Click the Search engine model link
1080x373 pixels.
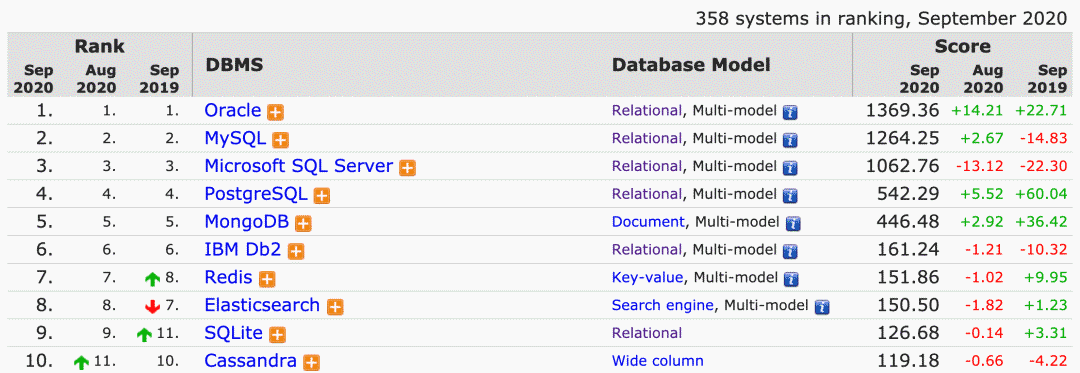tap(663, 306)
